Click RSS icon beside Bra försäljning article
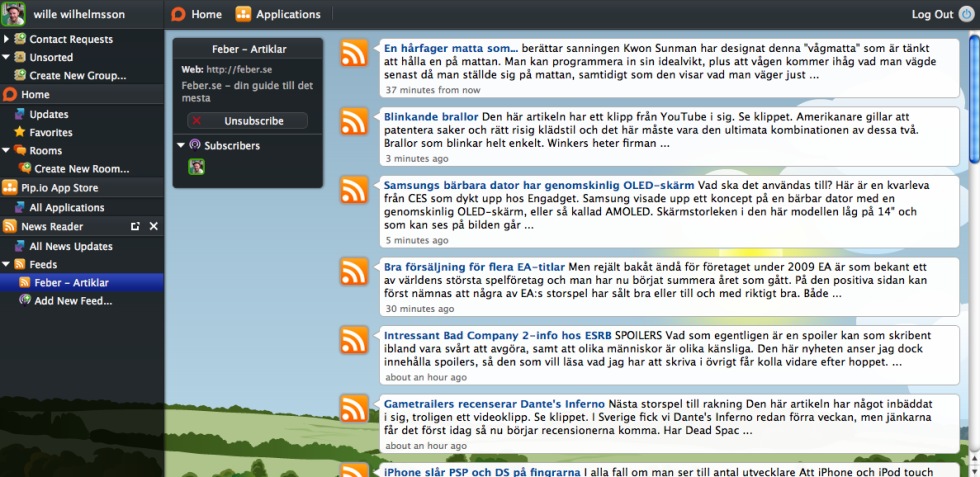Viewport: 980px width, 477px height. coord(354,271)
